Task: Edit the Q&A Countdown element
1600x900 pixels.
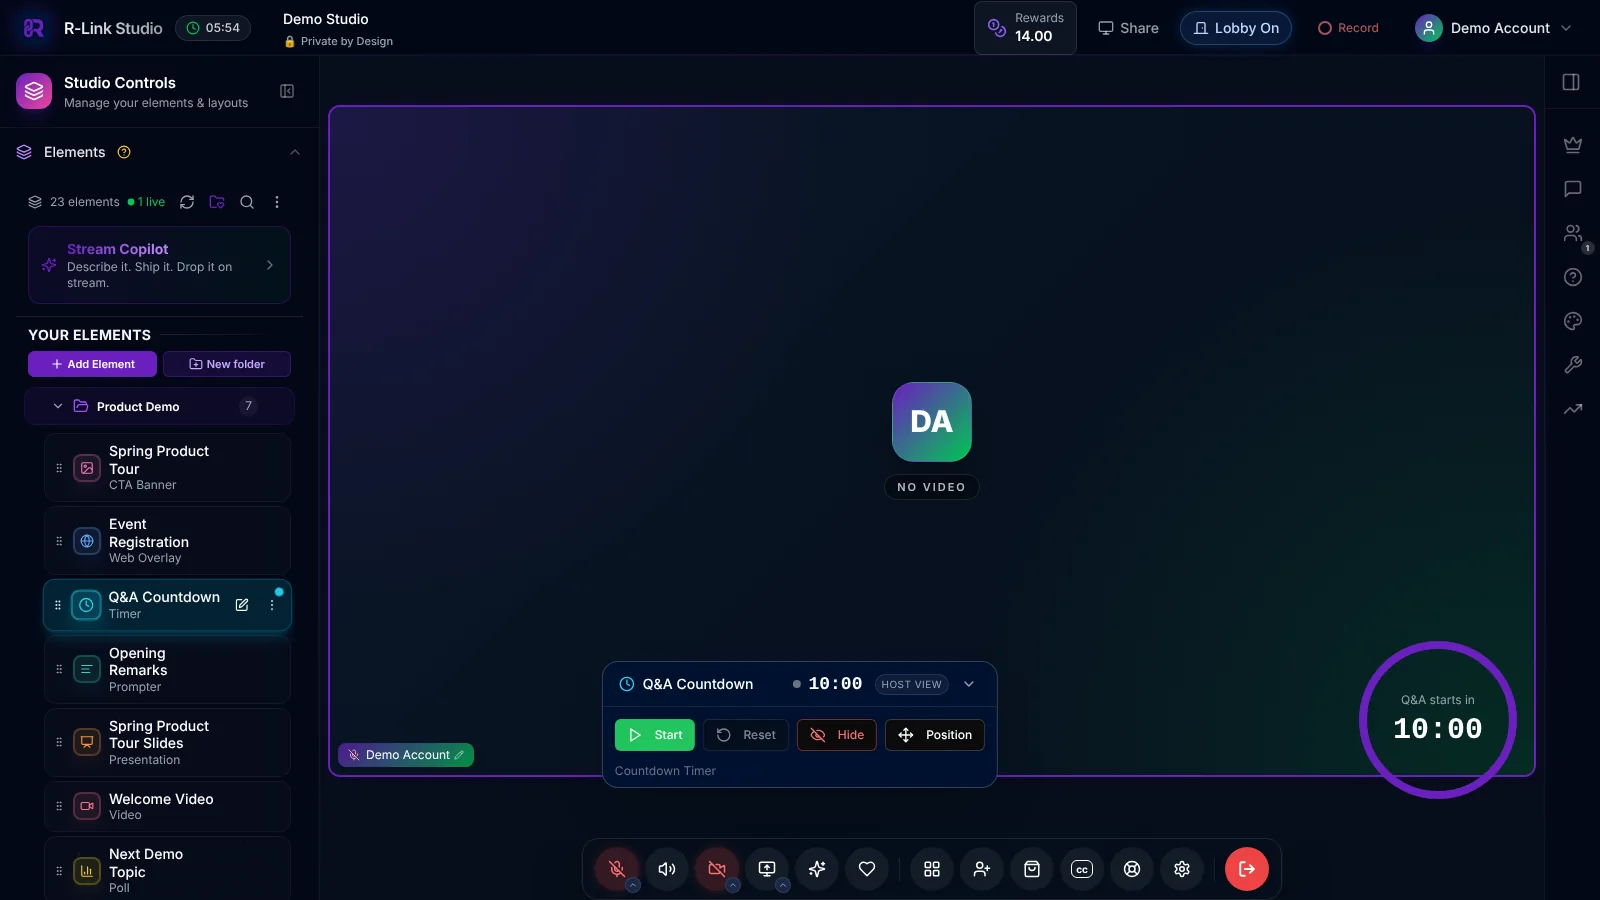Action: 242,605
